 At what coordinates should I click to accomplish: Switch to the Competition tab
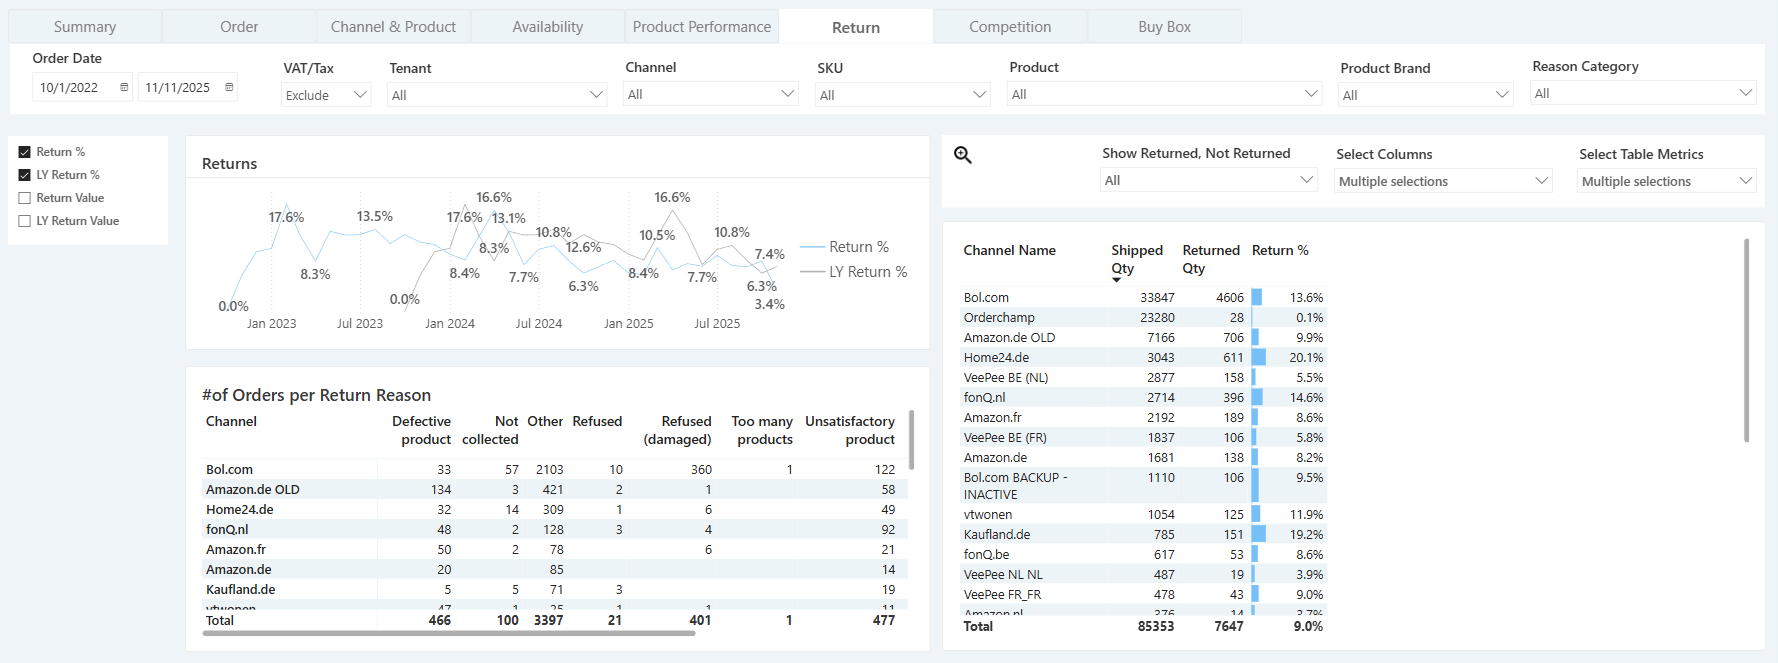coord(1010,27)
